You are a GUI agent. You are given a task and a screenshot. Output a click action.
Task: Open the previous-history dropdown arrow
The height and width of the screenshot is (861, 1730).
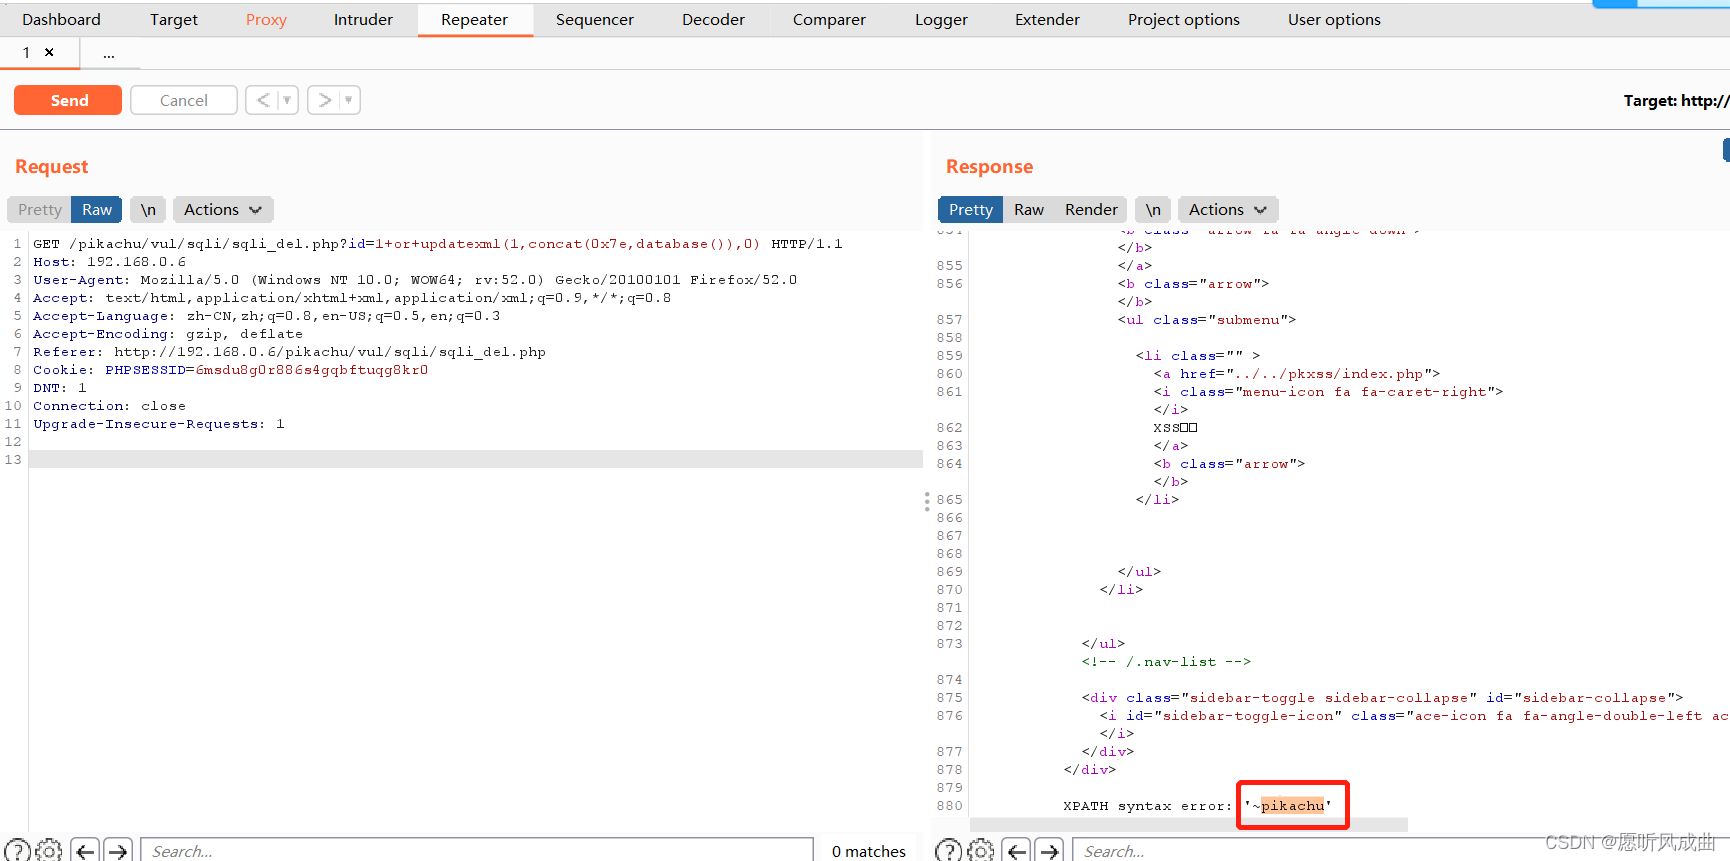[288, 100]
